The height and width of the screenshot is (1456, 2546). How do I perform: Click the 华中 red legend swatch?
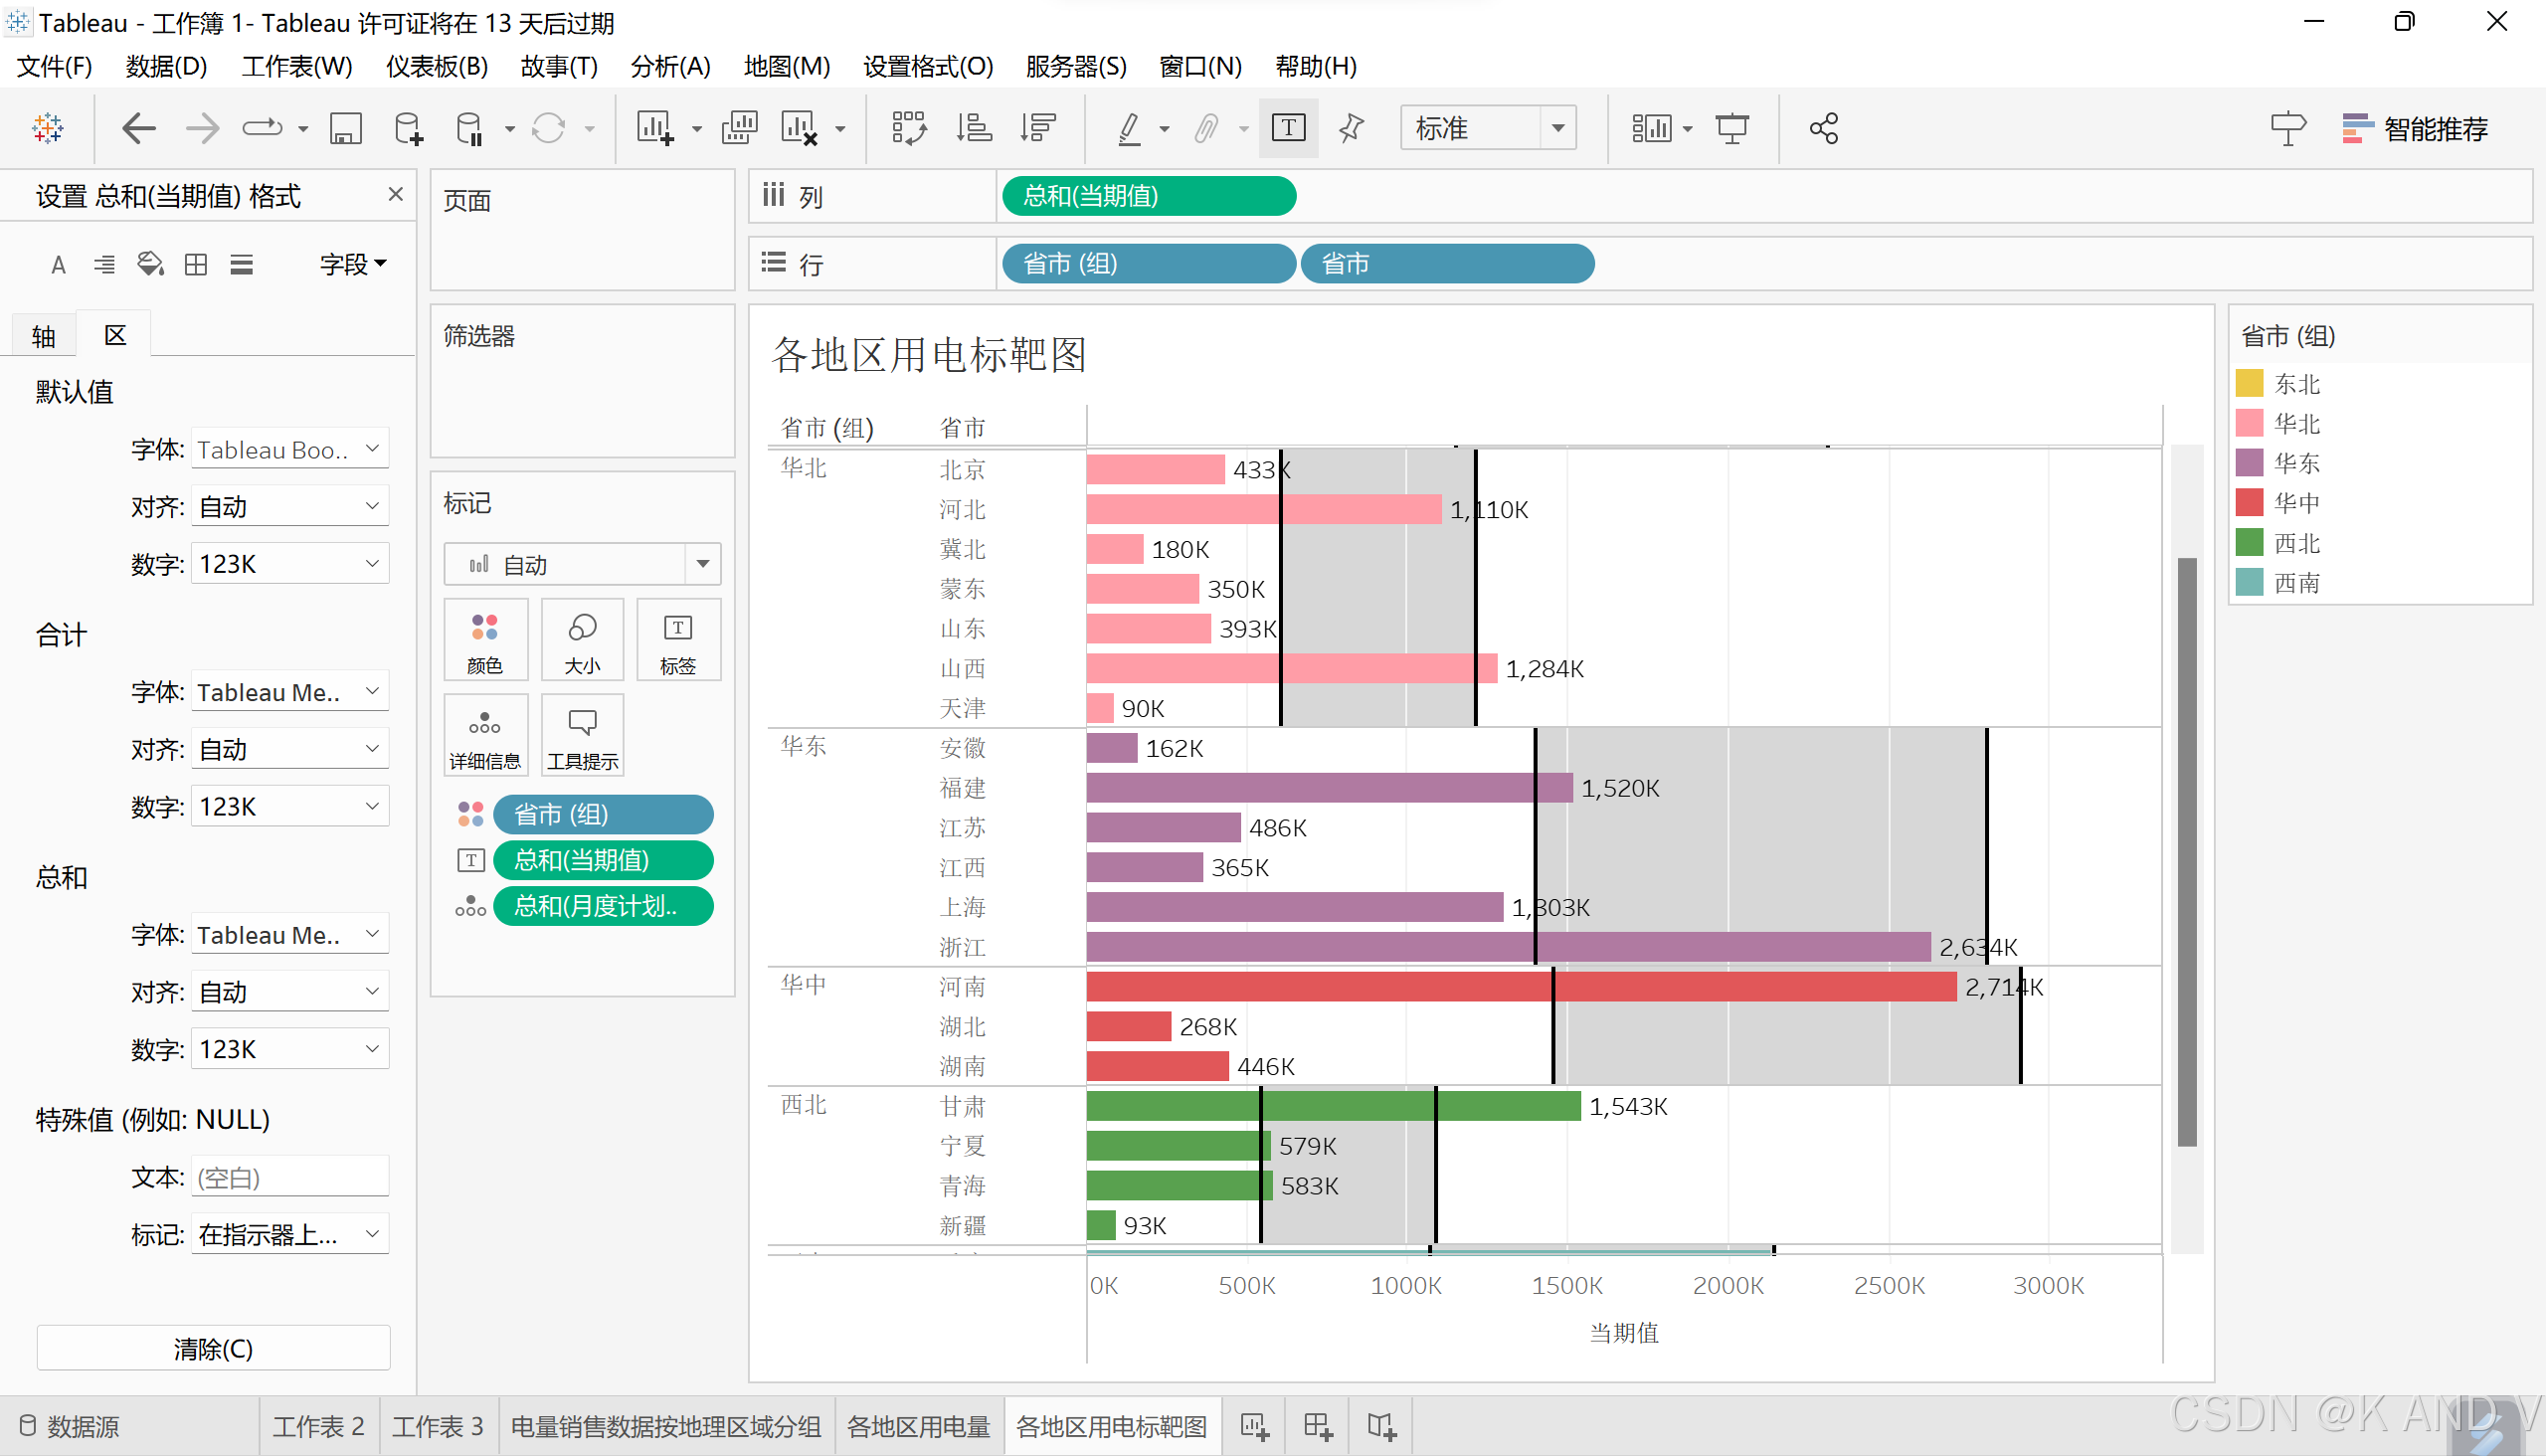(2249, 502)
